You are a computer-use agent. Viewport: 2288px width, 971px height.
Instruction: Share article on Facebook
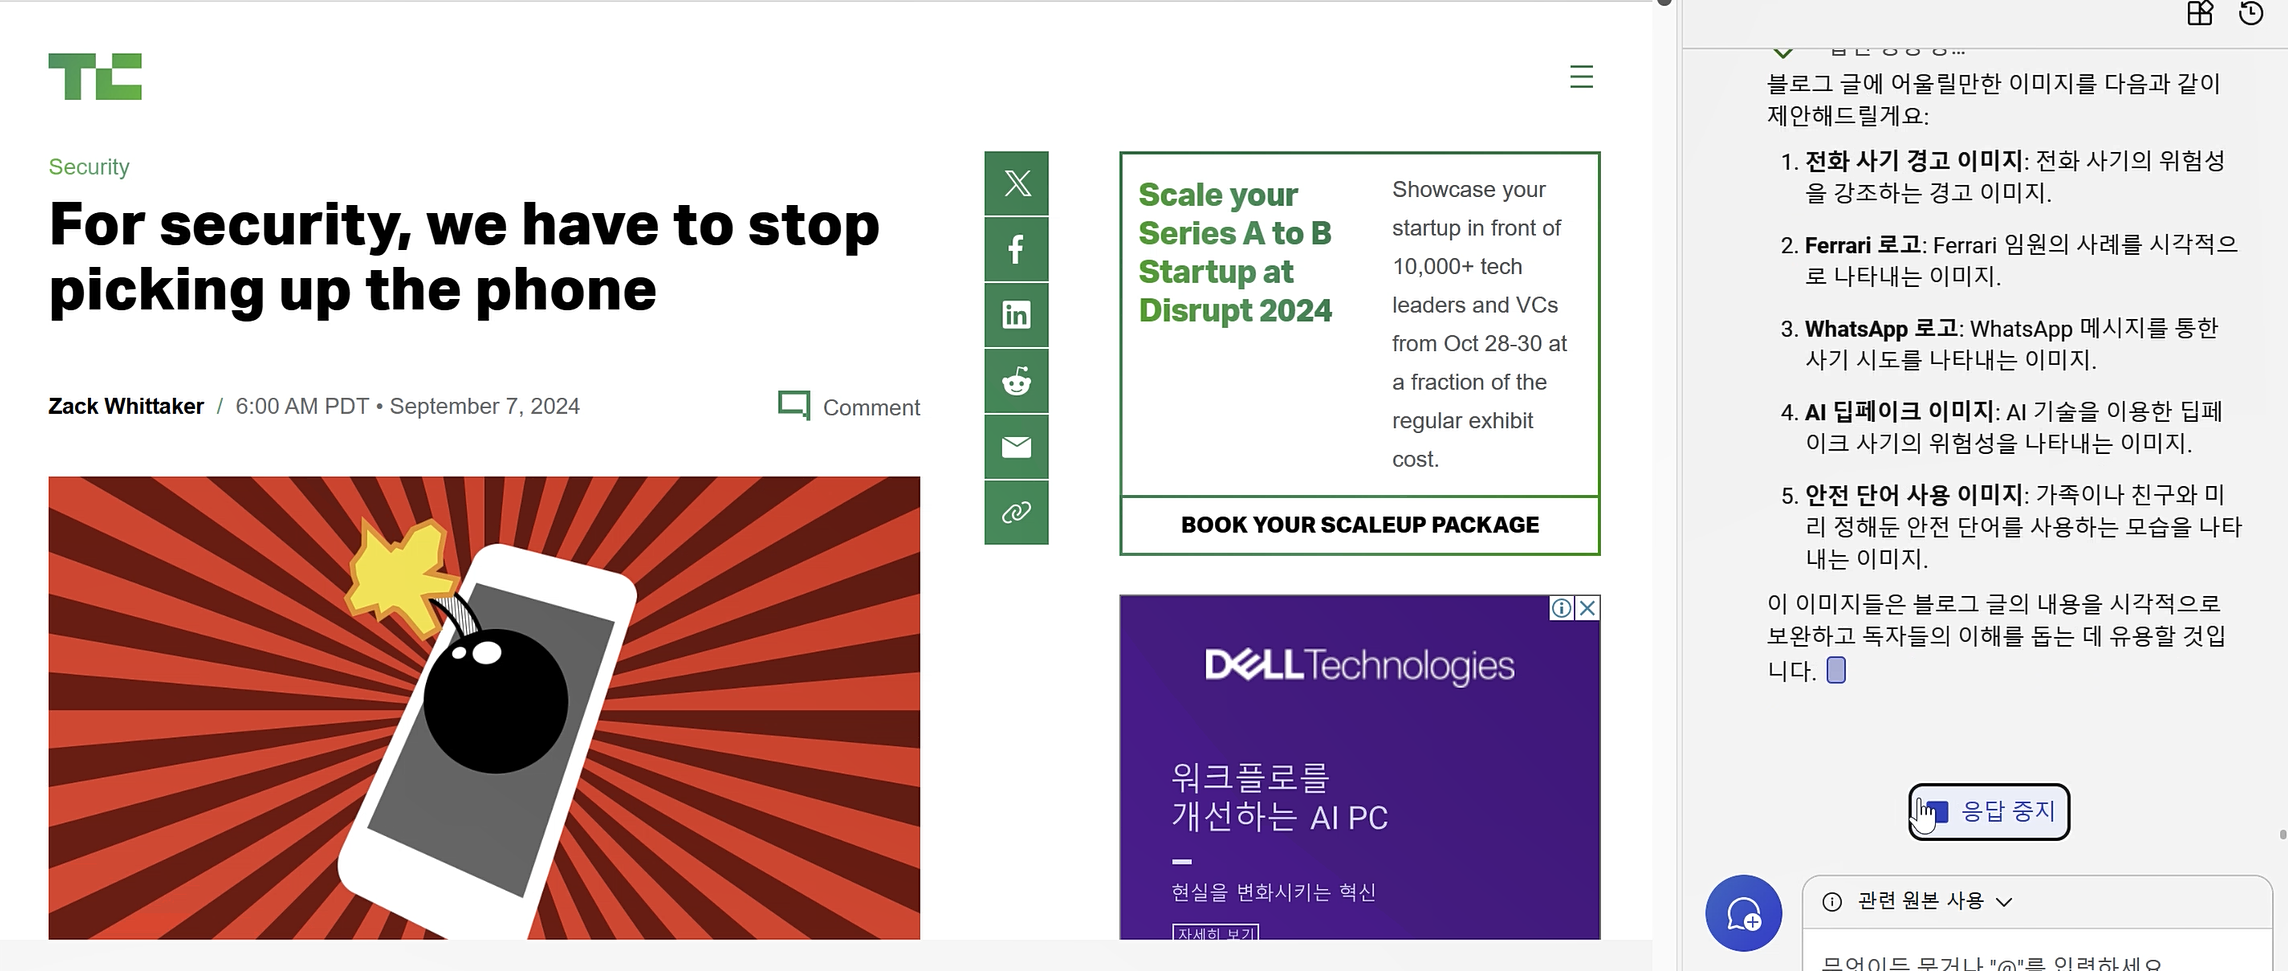coord(1016,249)
